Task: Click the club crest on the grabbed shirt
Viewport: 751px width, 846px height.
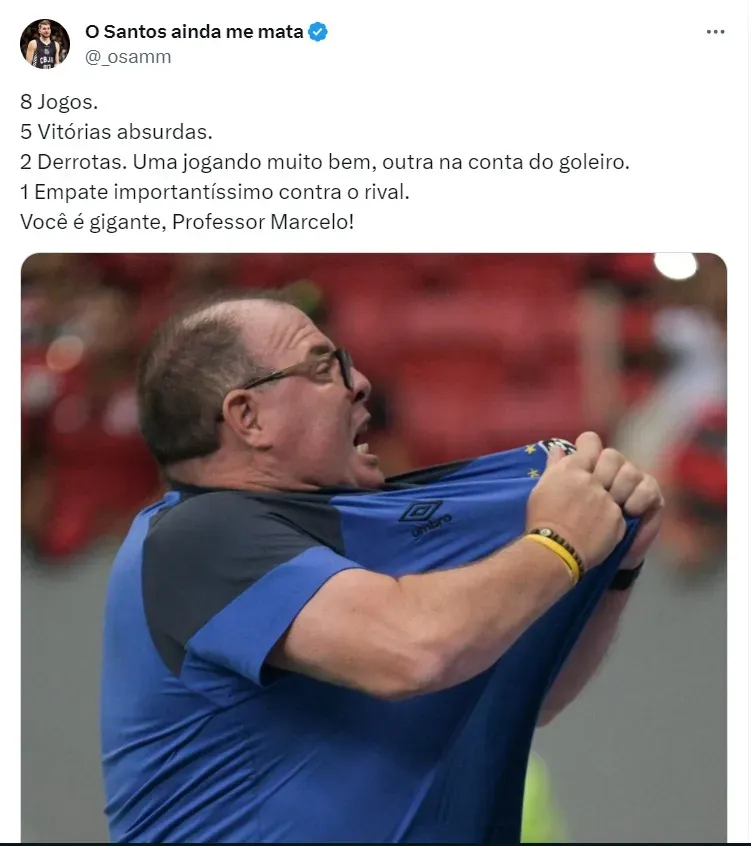Action: click(557, 446)
